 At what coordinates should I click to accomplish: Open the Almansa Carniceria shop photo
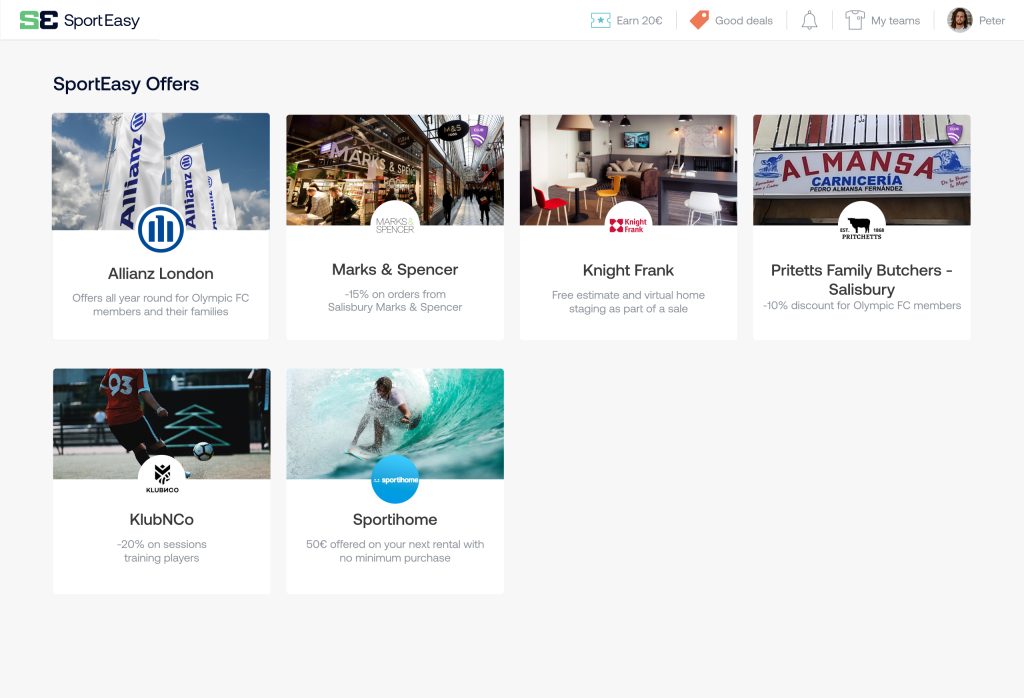(x=861, y=170)
